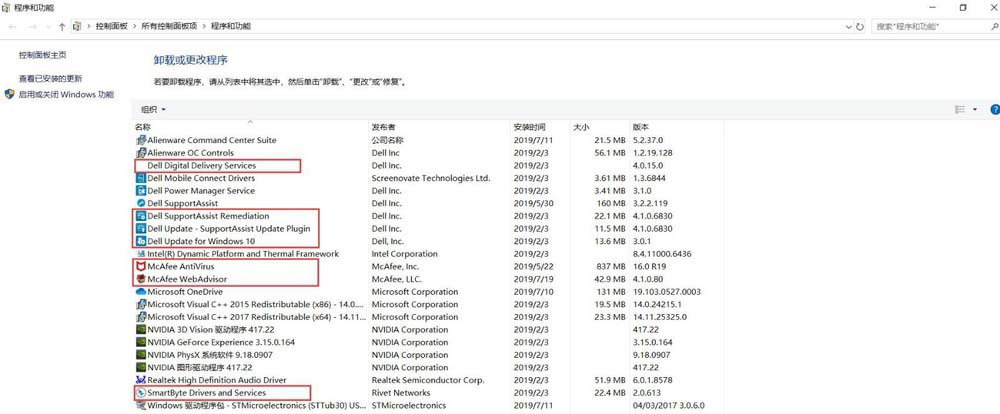Open help with the blue question mark

994,110
